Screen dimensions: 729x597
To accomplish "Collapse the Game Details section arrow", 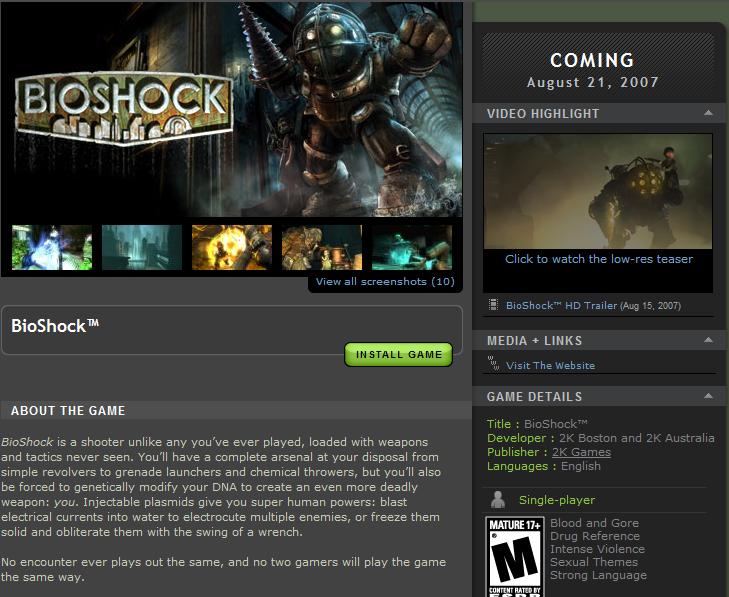I will pos(708,396).
